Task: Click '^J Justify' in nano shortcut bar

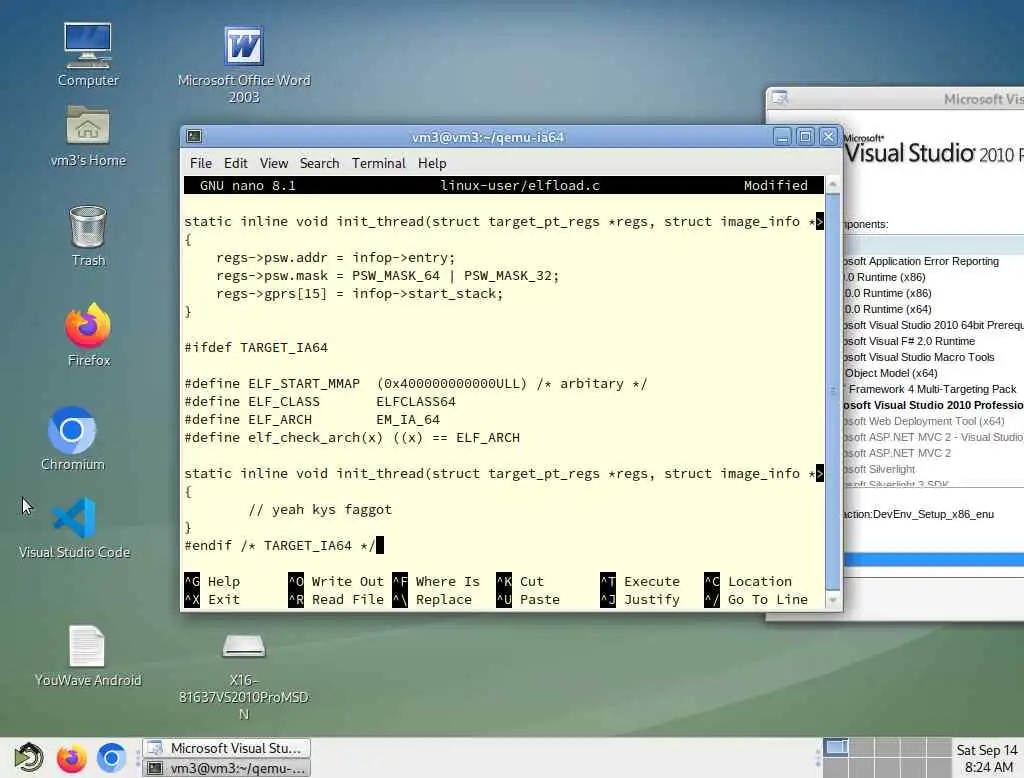Action: pyautogui.click(x=640, y=600)
